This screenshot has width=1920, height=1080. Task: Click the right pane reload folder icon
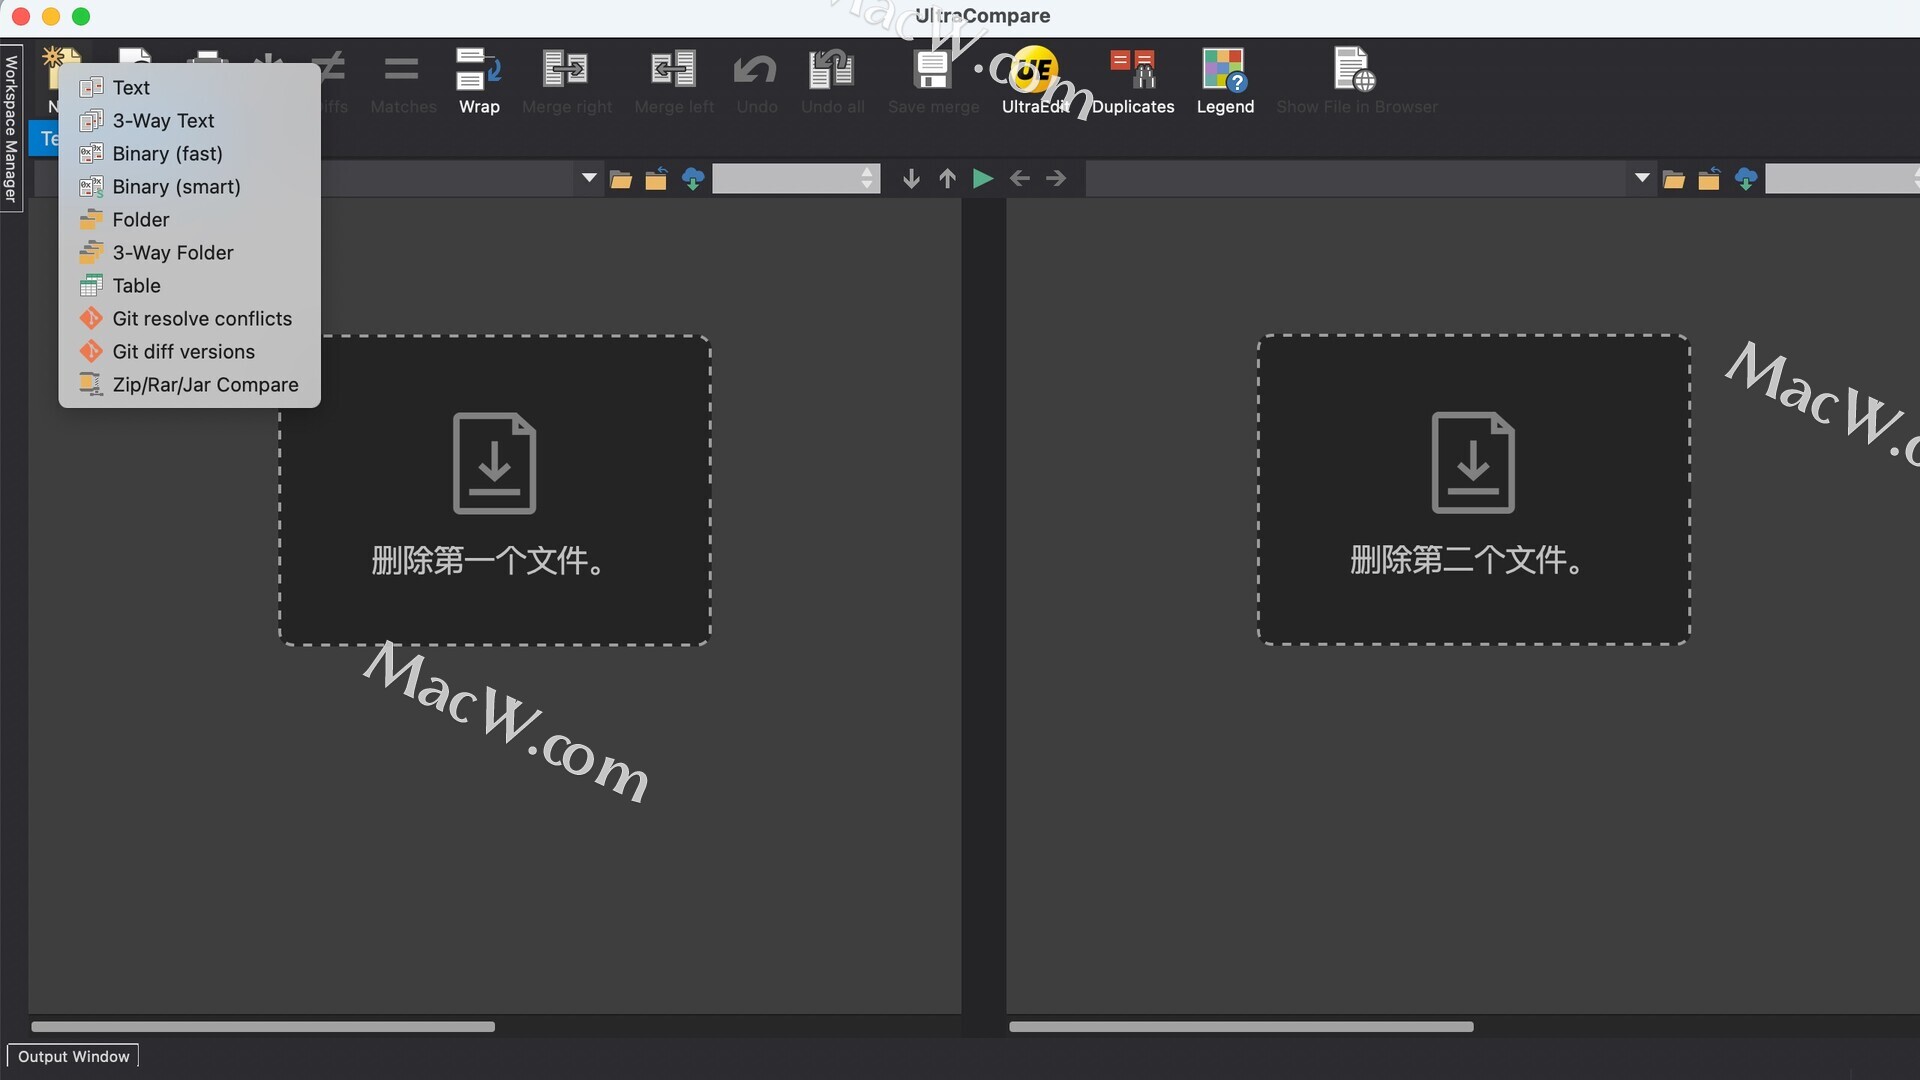(1710, 179)
